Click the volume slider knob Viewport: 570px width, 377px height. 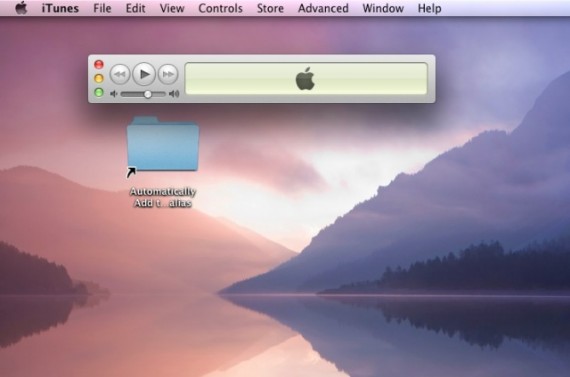pos(148,94)
